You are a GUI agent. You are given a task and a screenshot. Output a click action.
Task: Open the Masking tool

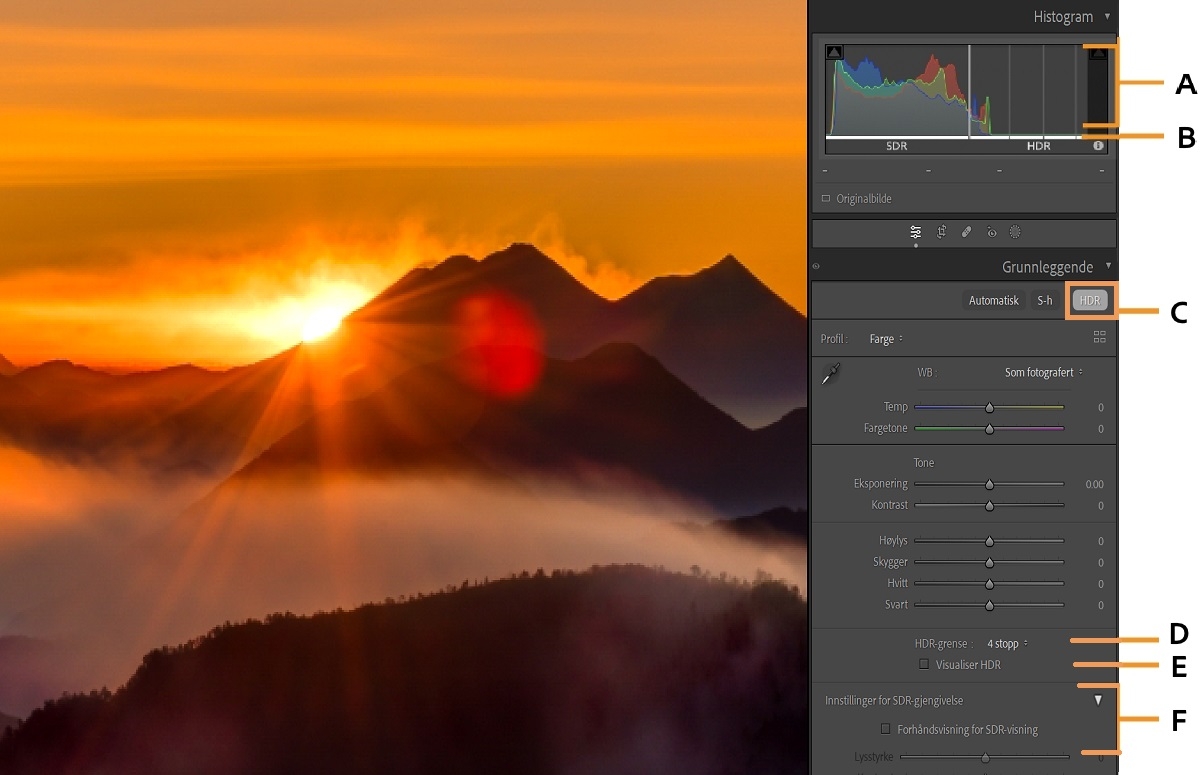tap(1015, 232)
